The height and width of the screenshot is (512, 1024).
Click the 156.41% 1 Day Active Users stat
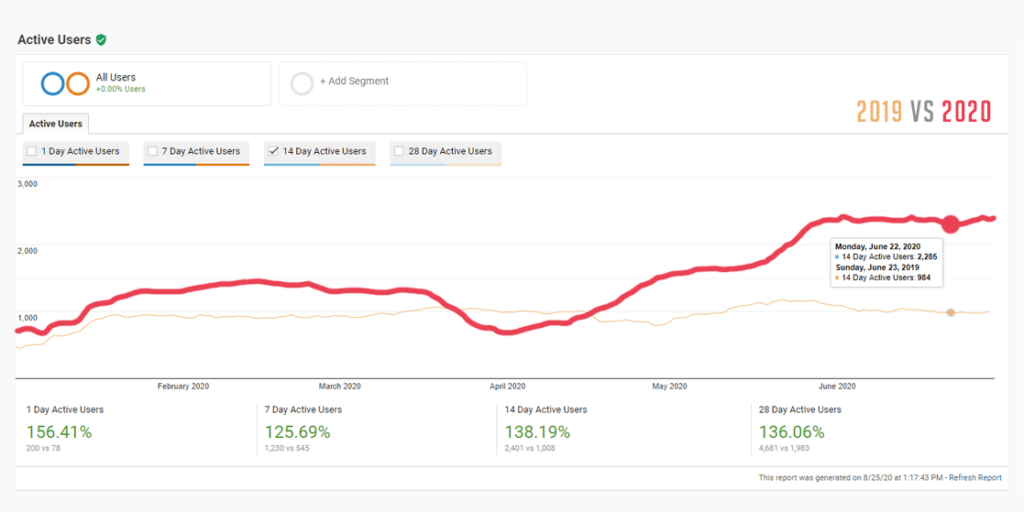click(x=59, y=432)
